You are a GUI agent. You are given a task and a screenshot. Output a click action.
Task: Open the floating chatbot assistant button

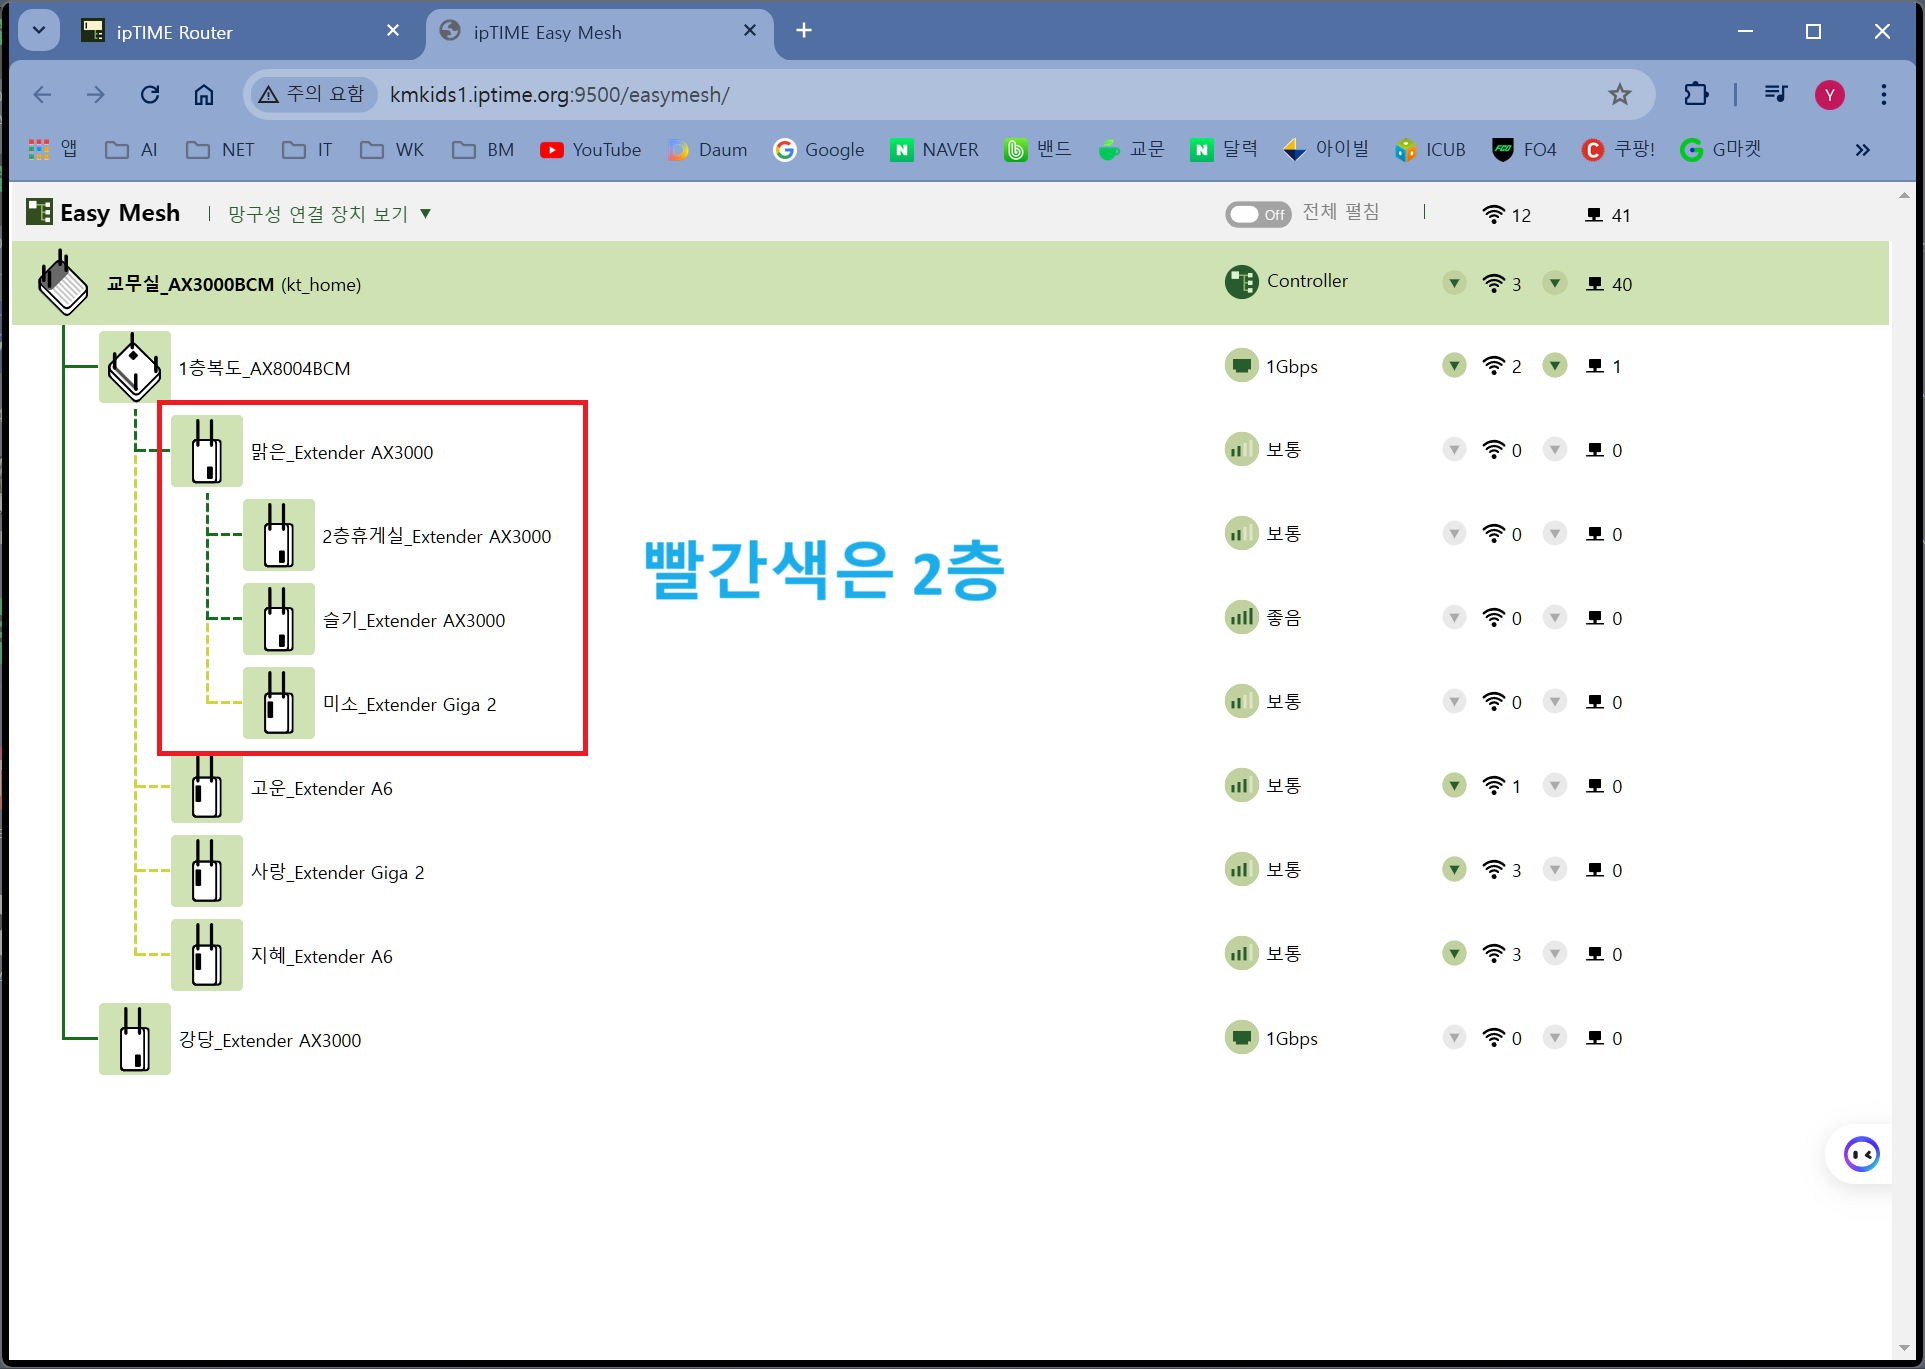(x=1861, y=1155)
